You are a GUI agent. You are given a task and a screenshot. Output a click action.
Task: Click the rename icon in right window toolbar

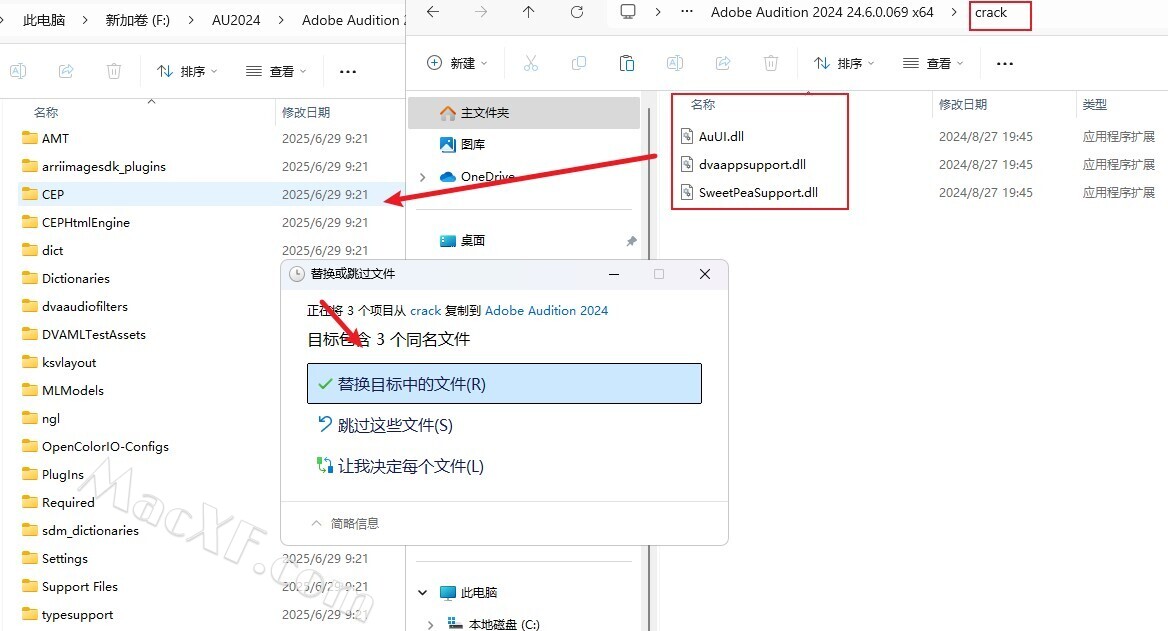click(675, 63)
